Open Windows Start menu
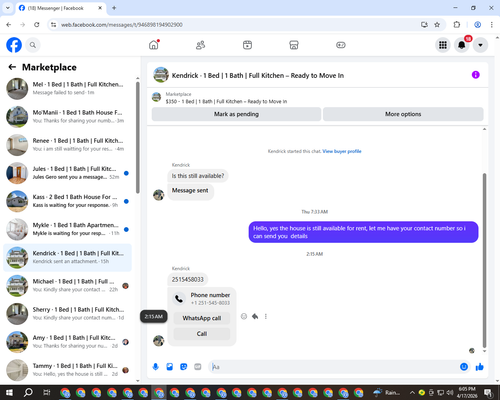The image size is (500, 400). pos(9,393)
